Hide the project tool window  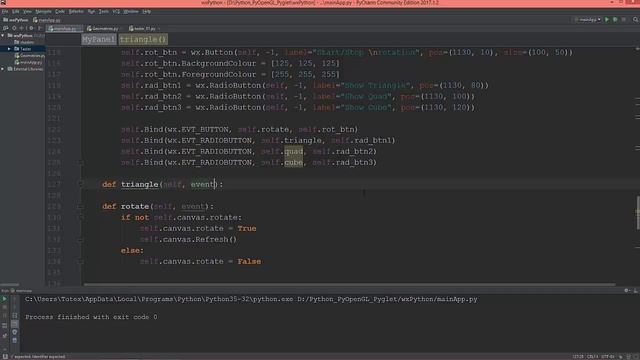[x=40, y=28]
